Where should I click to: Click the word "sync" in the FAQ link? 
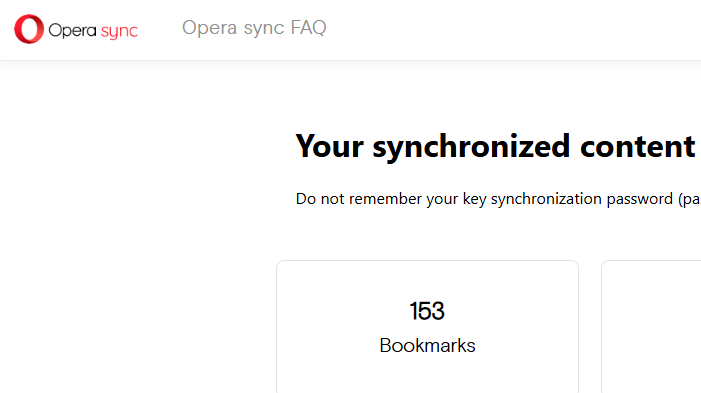click(x=264, y=29)
